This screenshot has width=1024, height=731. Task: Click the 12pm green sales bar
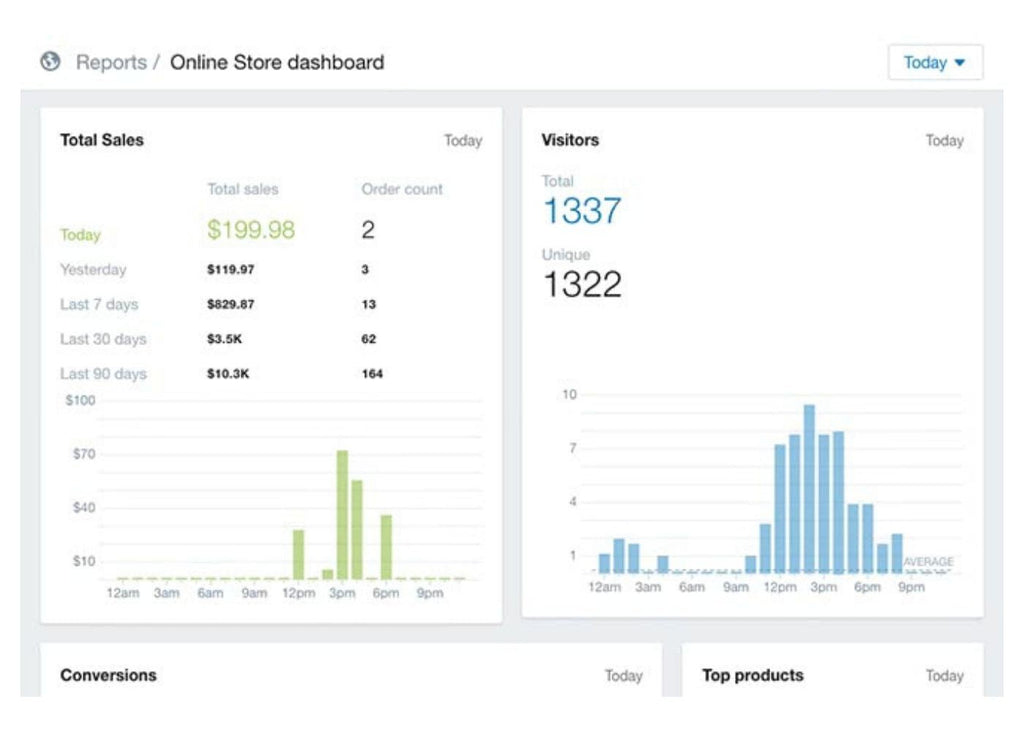point(298,553)
